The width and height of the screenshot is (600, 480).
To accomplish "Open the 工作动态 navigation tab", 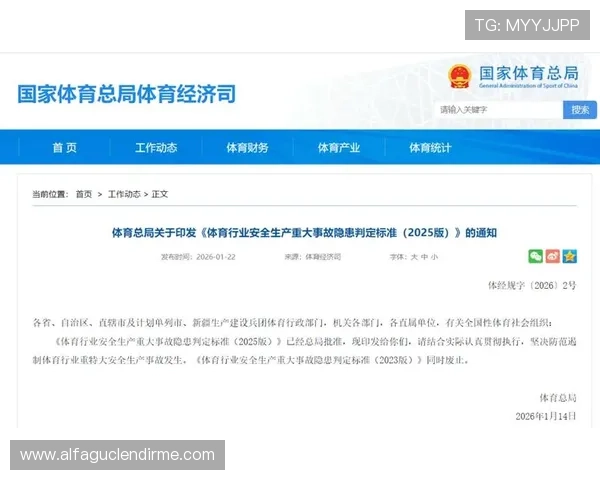I will point(156,148).
